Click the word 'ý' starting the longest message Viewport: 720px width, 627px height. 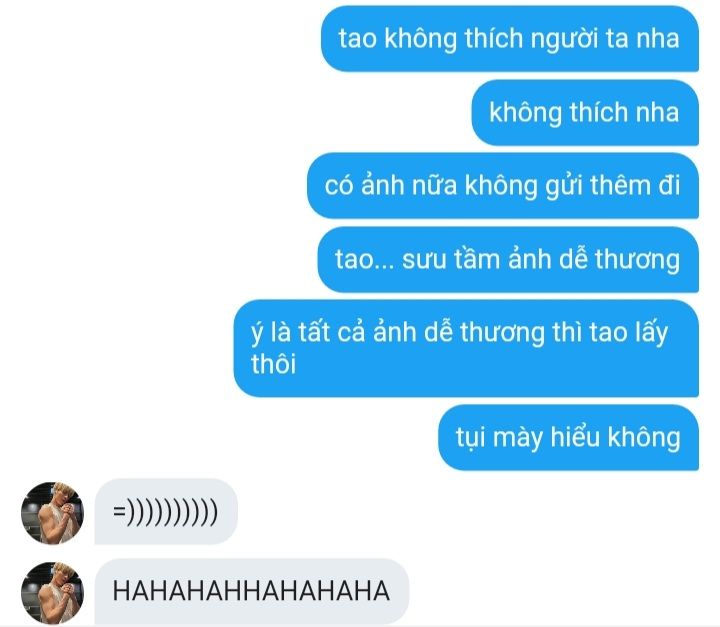click(x=256, y=332)
